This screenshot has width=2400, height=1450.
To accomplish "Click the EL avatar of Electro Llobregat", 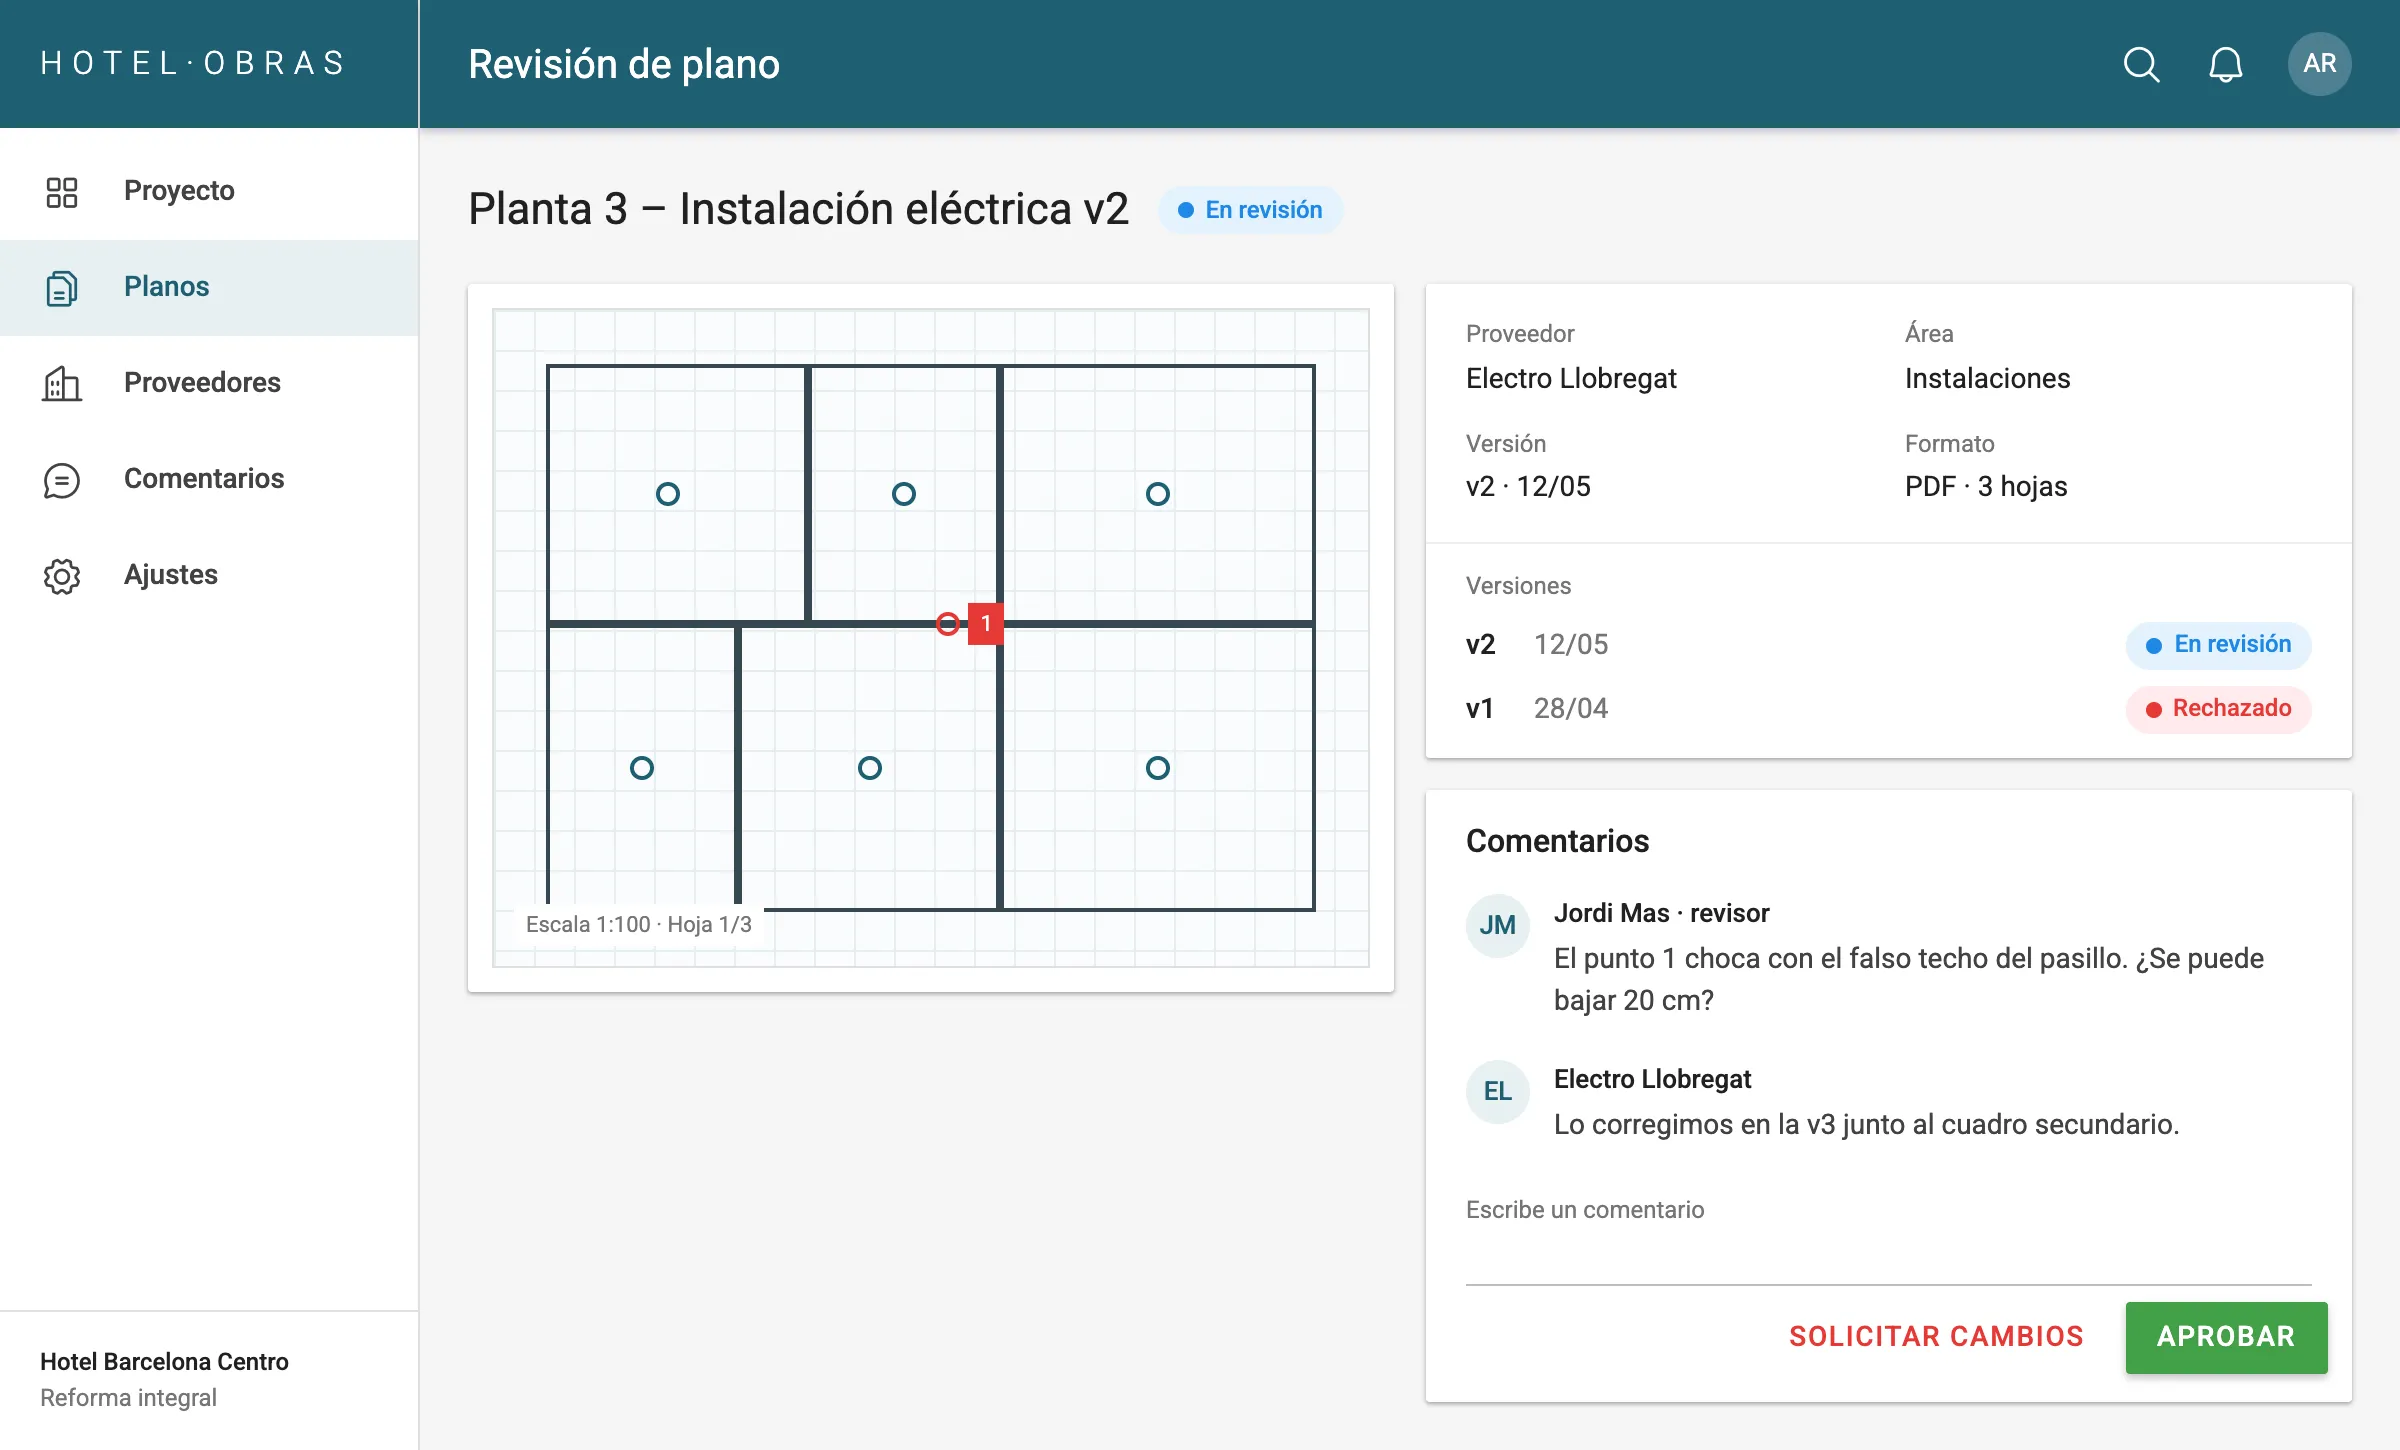I will [x=1497, y=1091].
